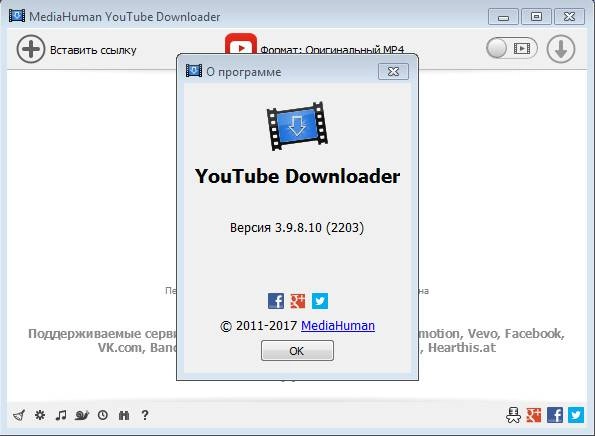Click the film strip logo in About dialog

(x=297, y=126)
